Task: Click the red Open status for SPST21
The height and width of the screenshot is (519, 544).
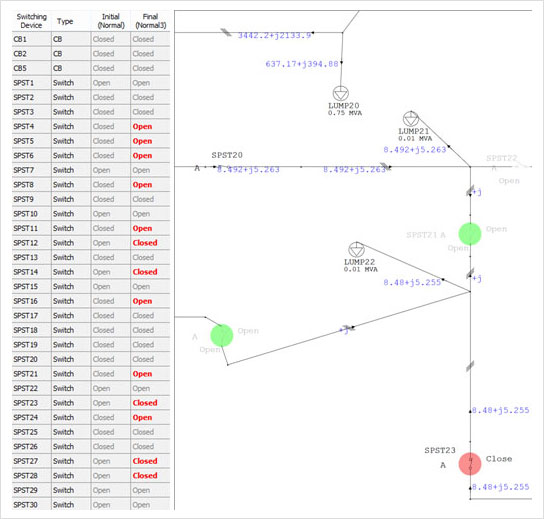Action: point(142,374)
